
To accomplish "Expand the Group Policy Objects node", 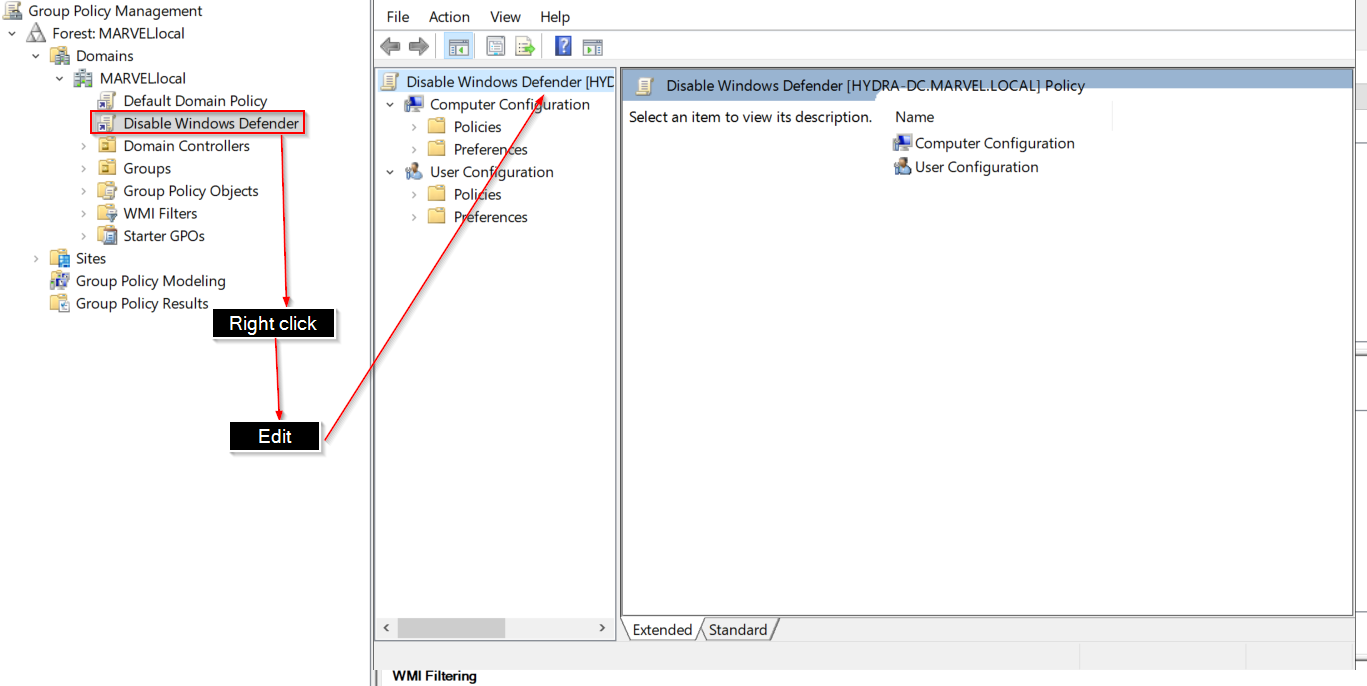I will tap(84, 191).
